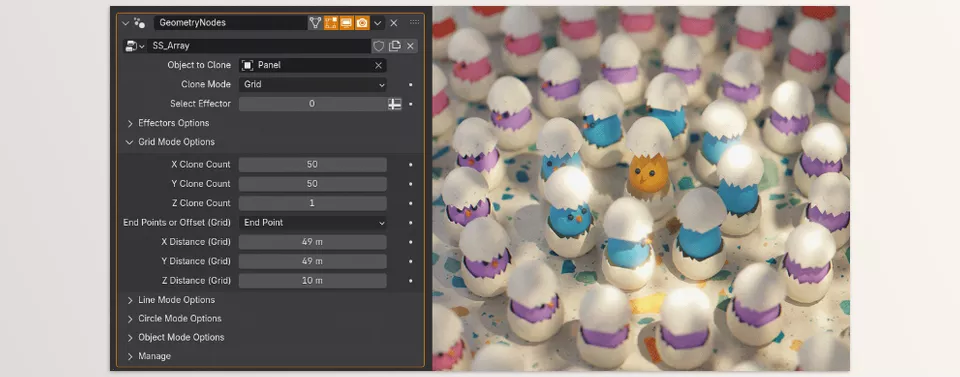Open the Clone Mode Grid dropdown
The height and width of the screenshot is (377, 960).
(x=312, y=84)
